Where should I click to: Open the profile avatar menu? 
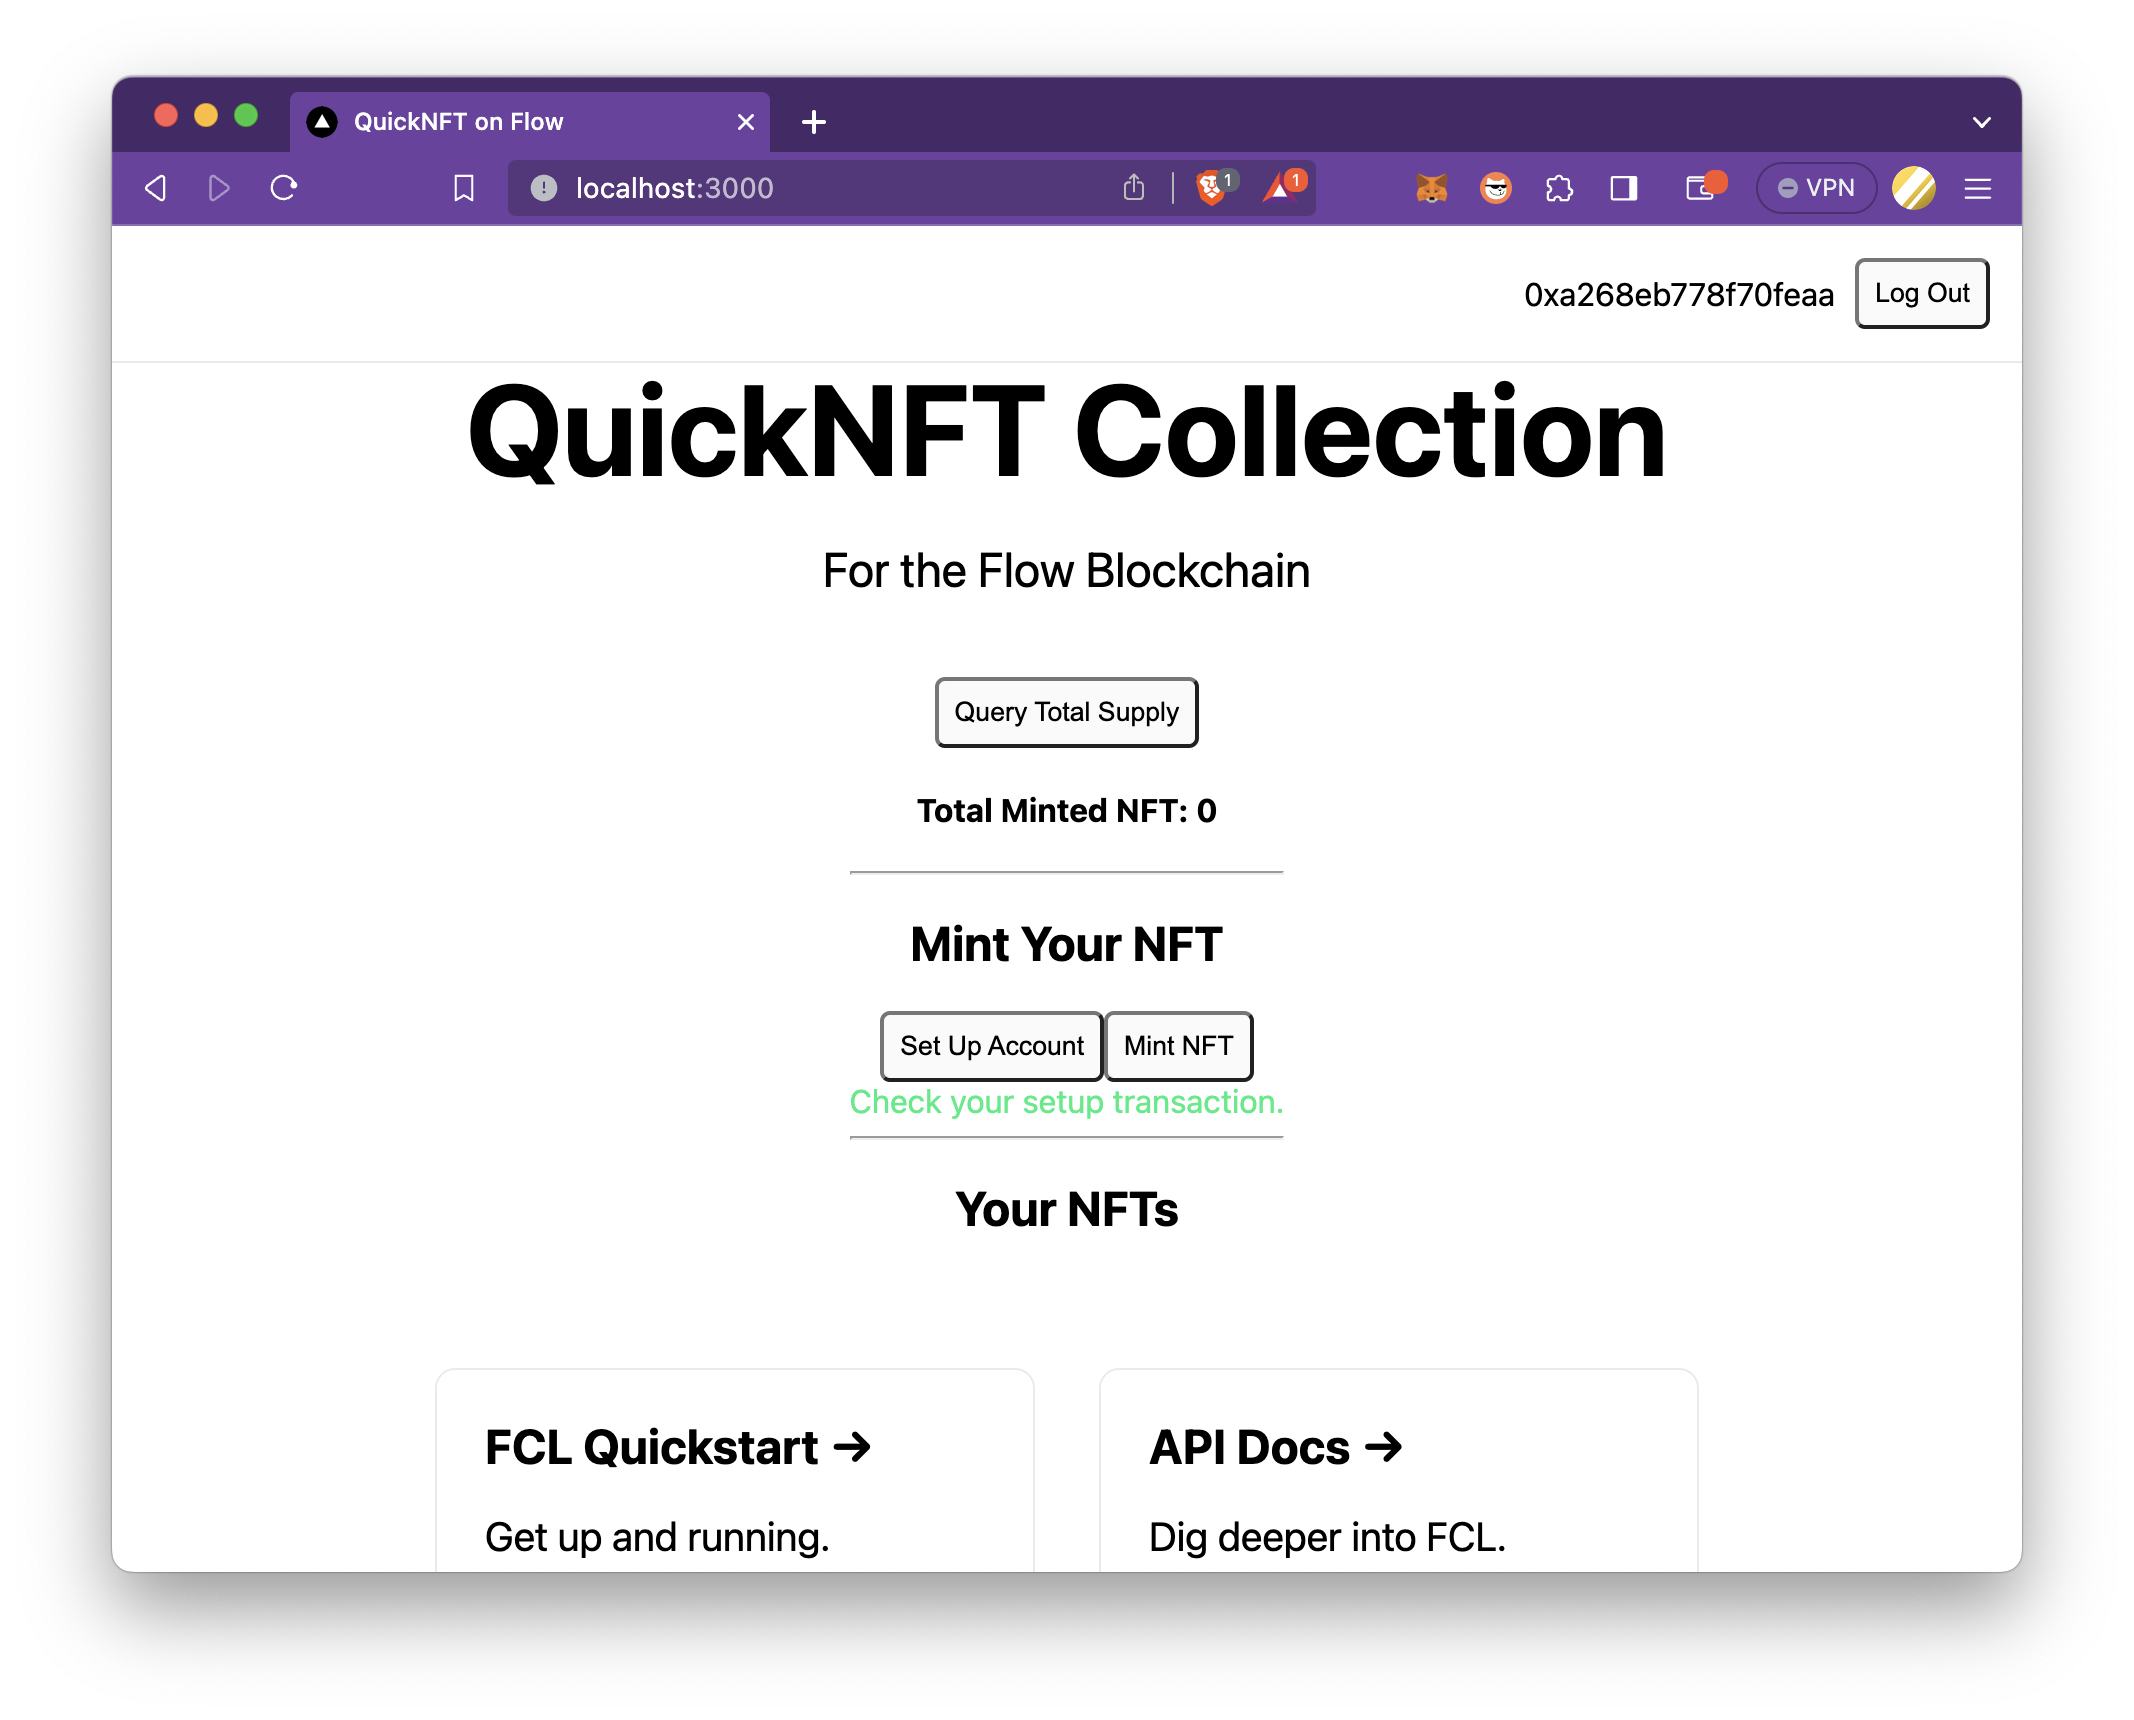[1913, 188]
